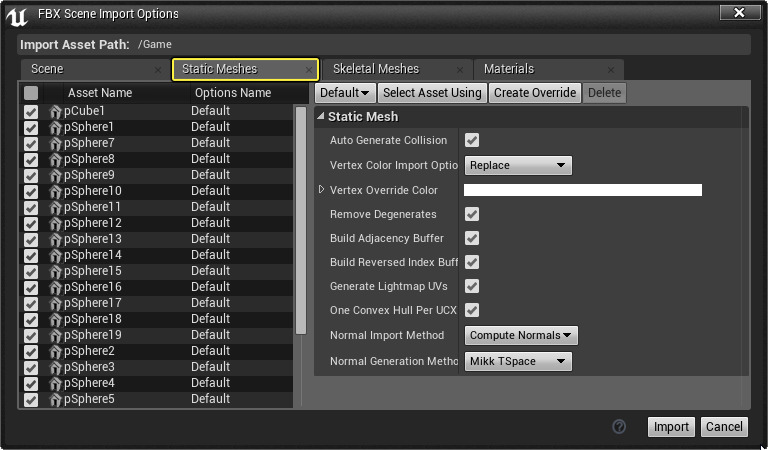
Task: Click the pSphere10 mesh icon
Action: 55,191
